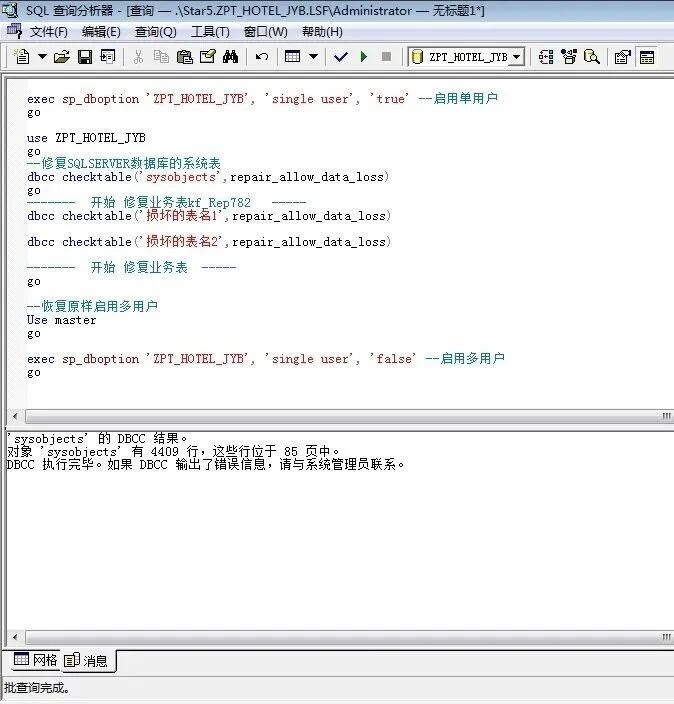Run the query with the green play button
Image resolution: width=674 pixels, height=704 pixels.
coord(364,57)
